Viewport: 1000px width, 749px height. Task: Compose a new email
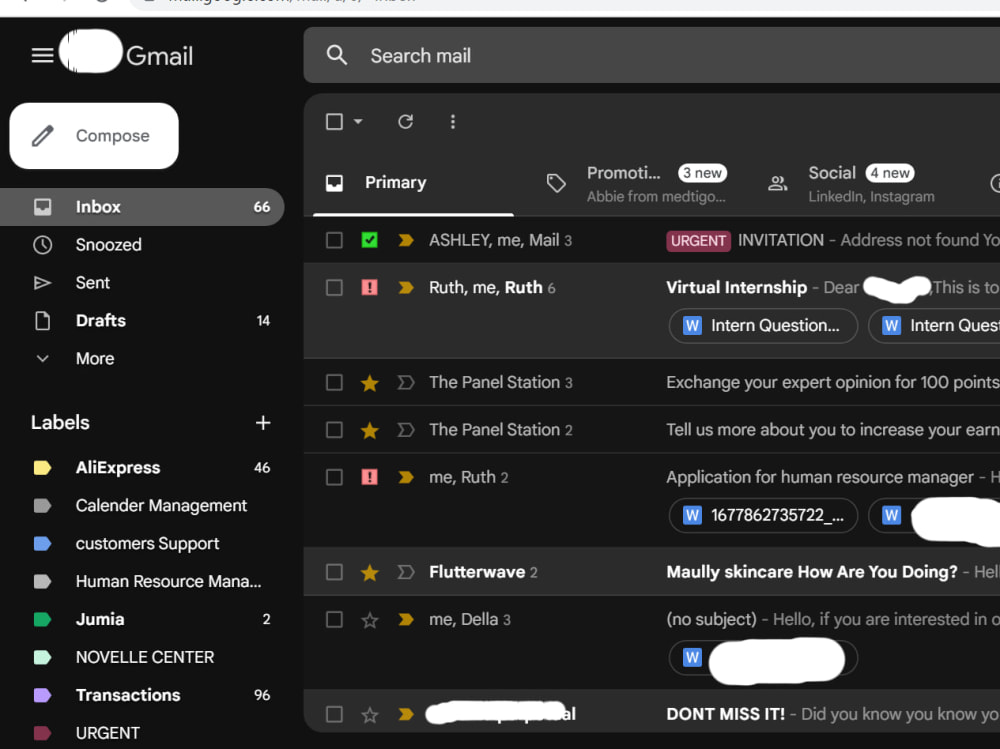pos(94,136)
